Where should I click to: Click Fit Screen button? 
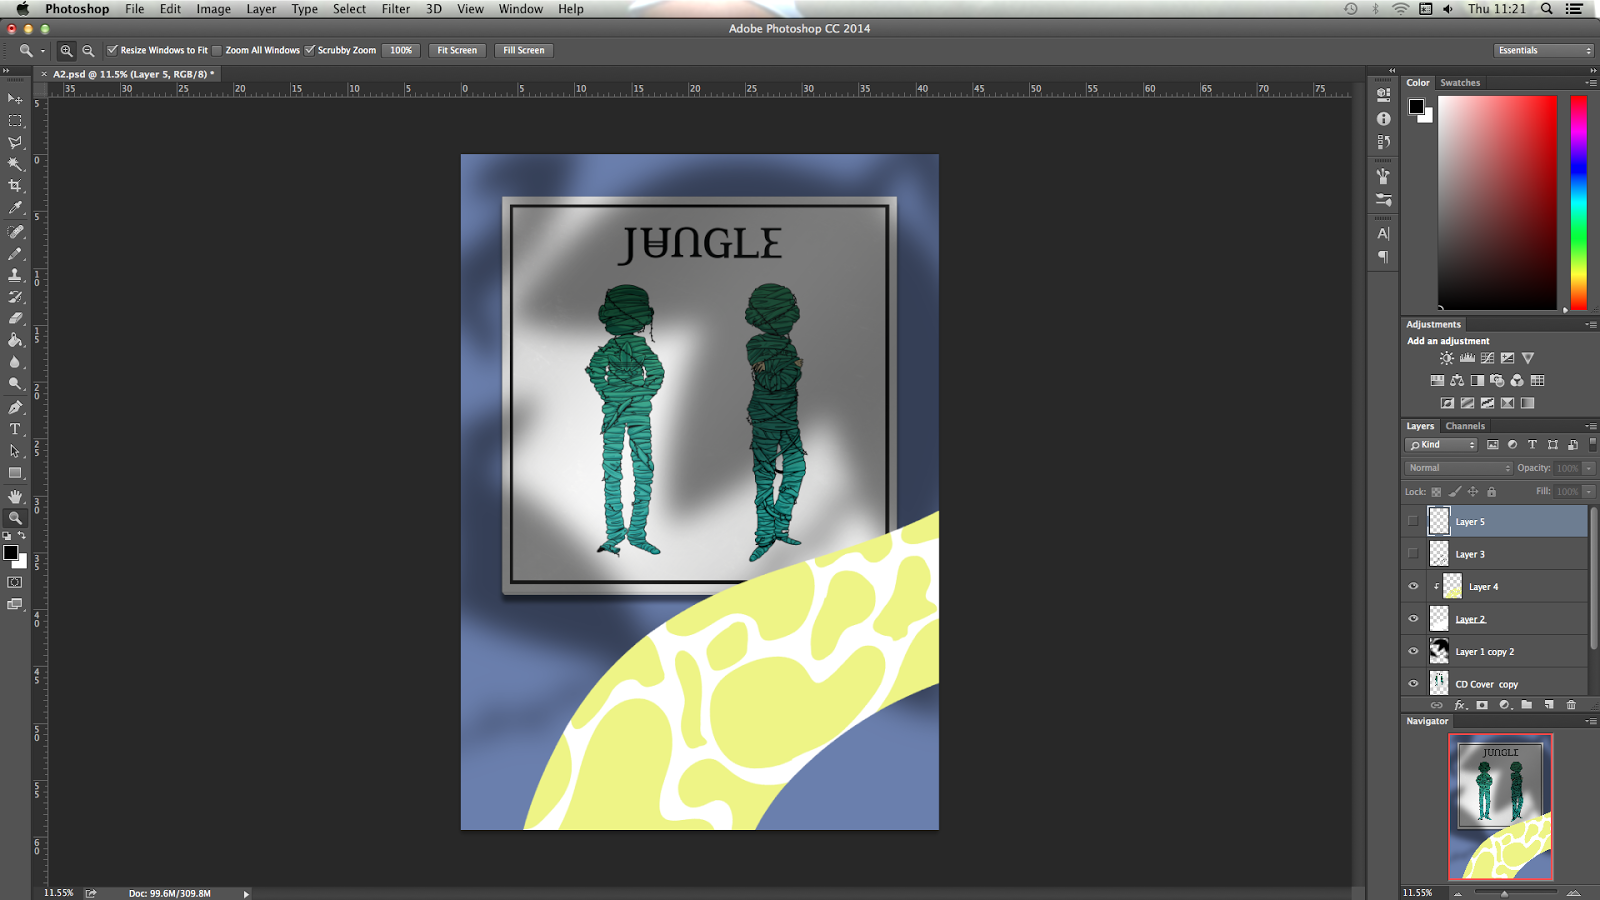[457, 50]
